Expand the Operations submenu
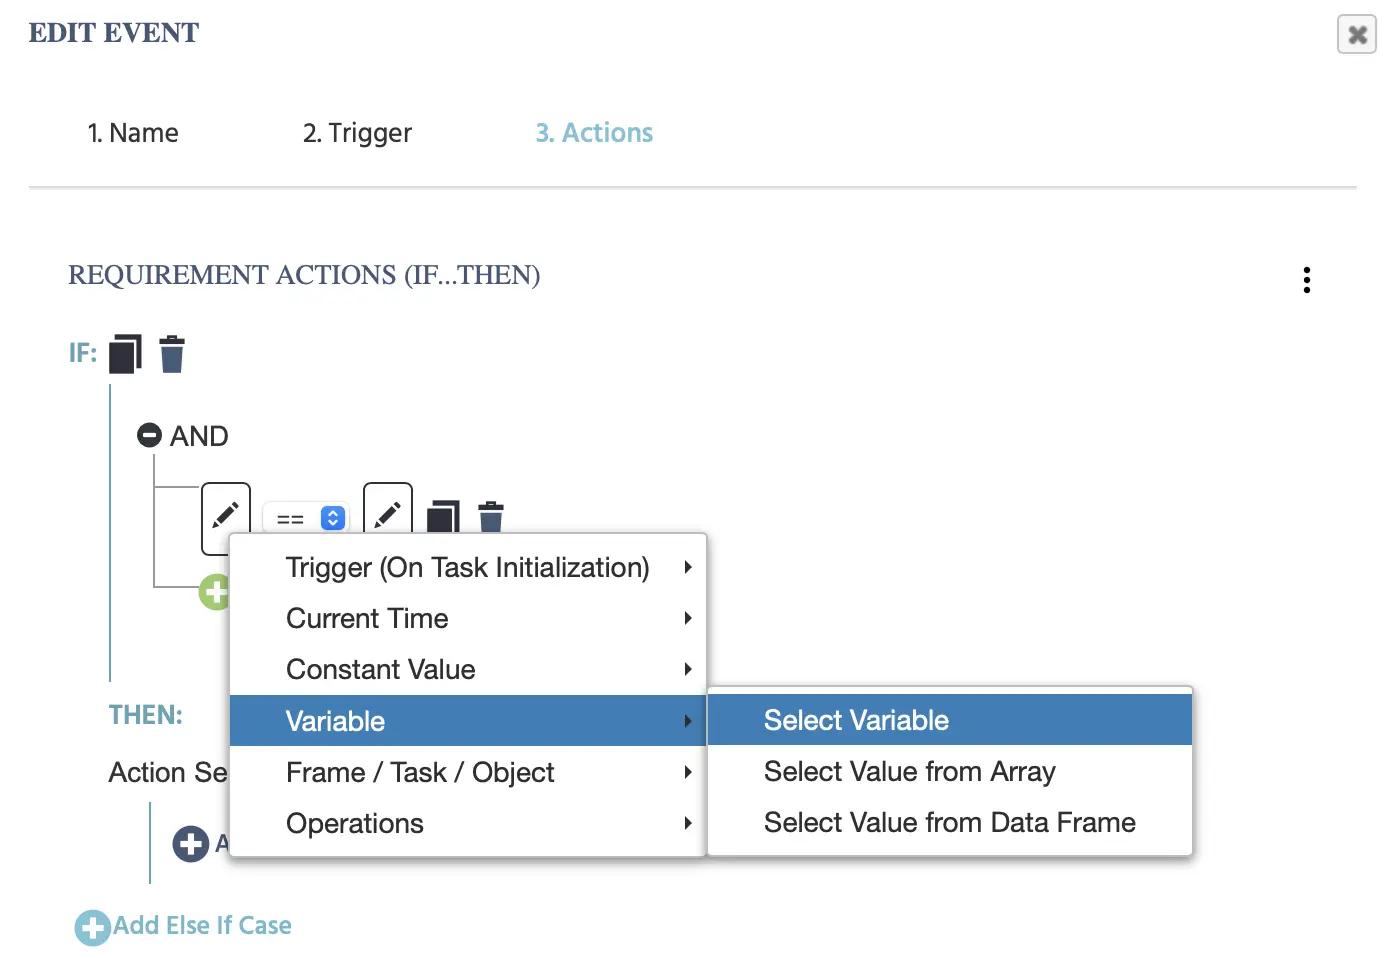Image resolution: width=1386 pixels, height=958 pixels. tap(468, 823)
